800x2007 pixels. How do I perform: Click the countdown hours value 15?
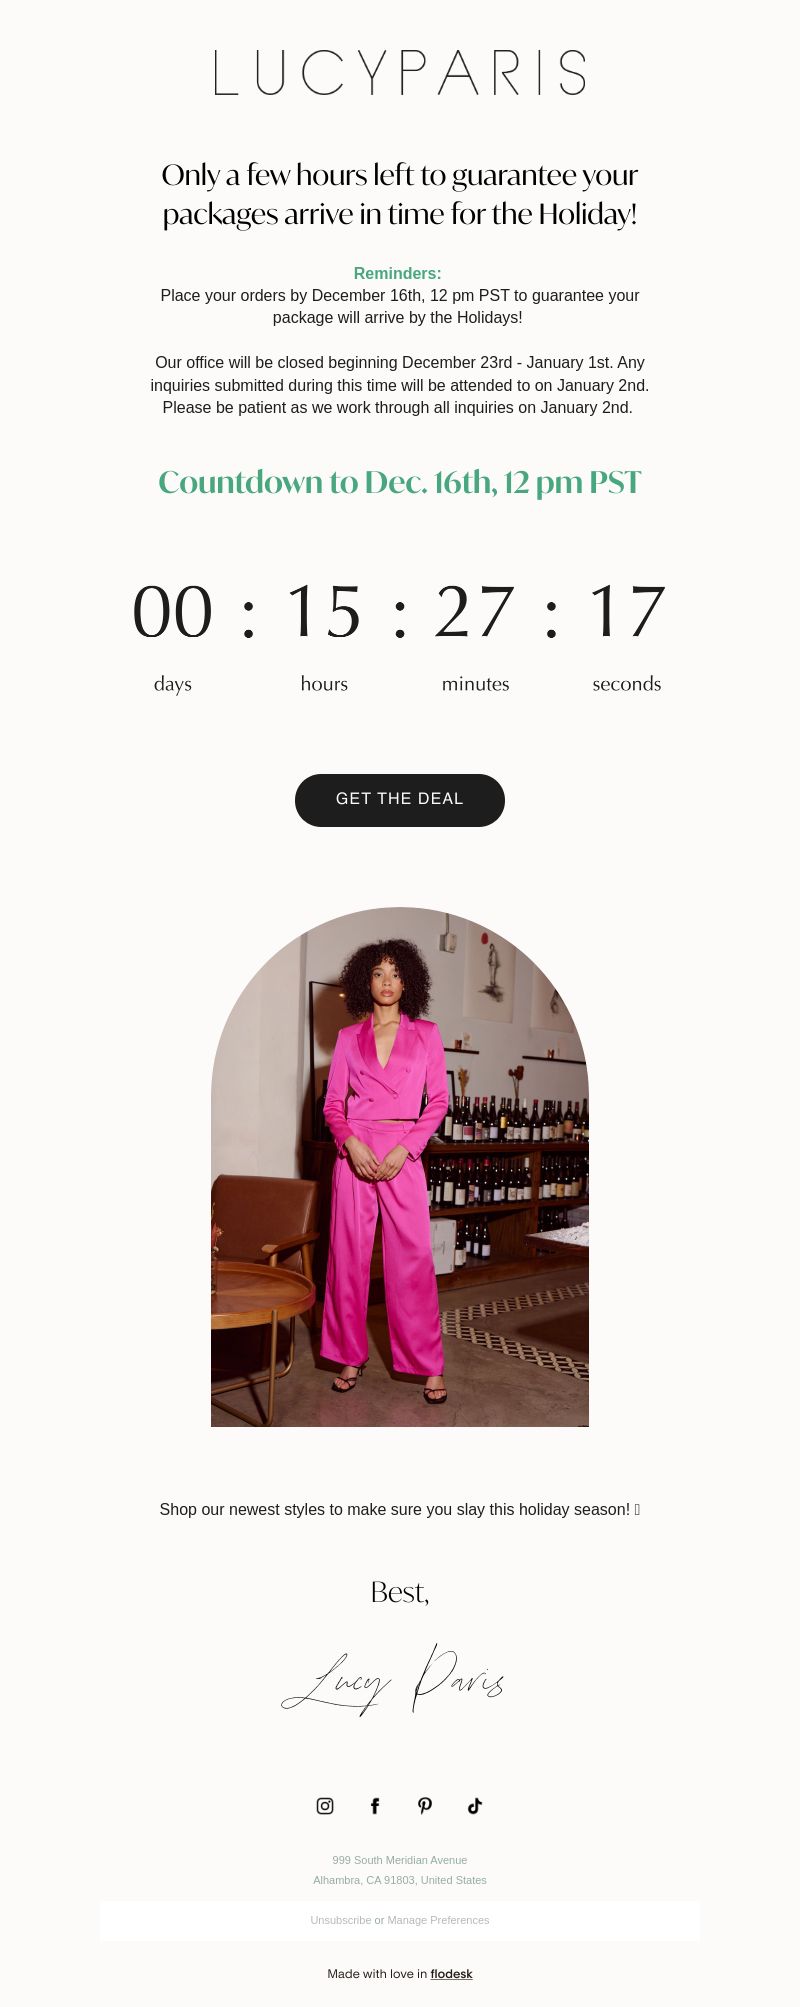pyautogui.click(x=324, y=611)
